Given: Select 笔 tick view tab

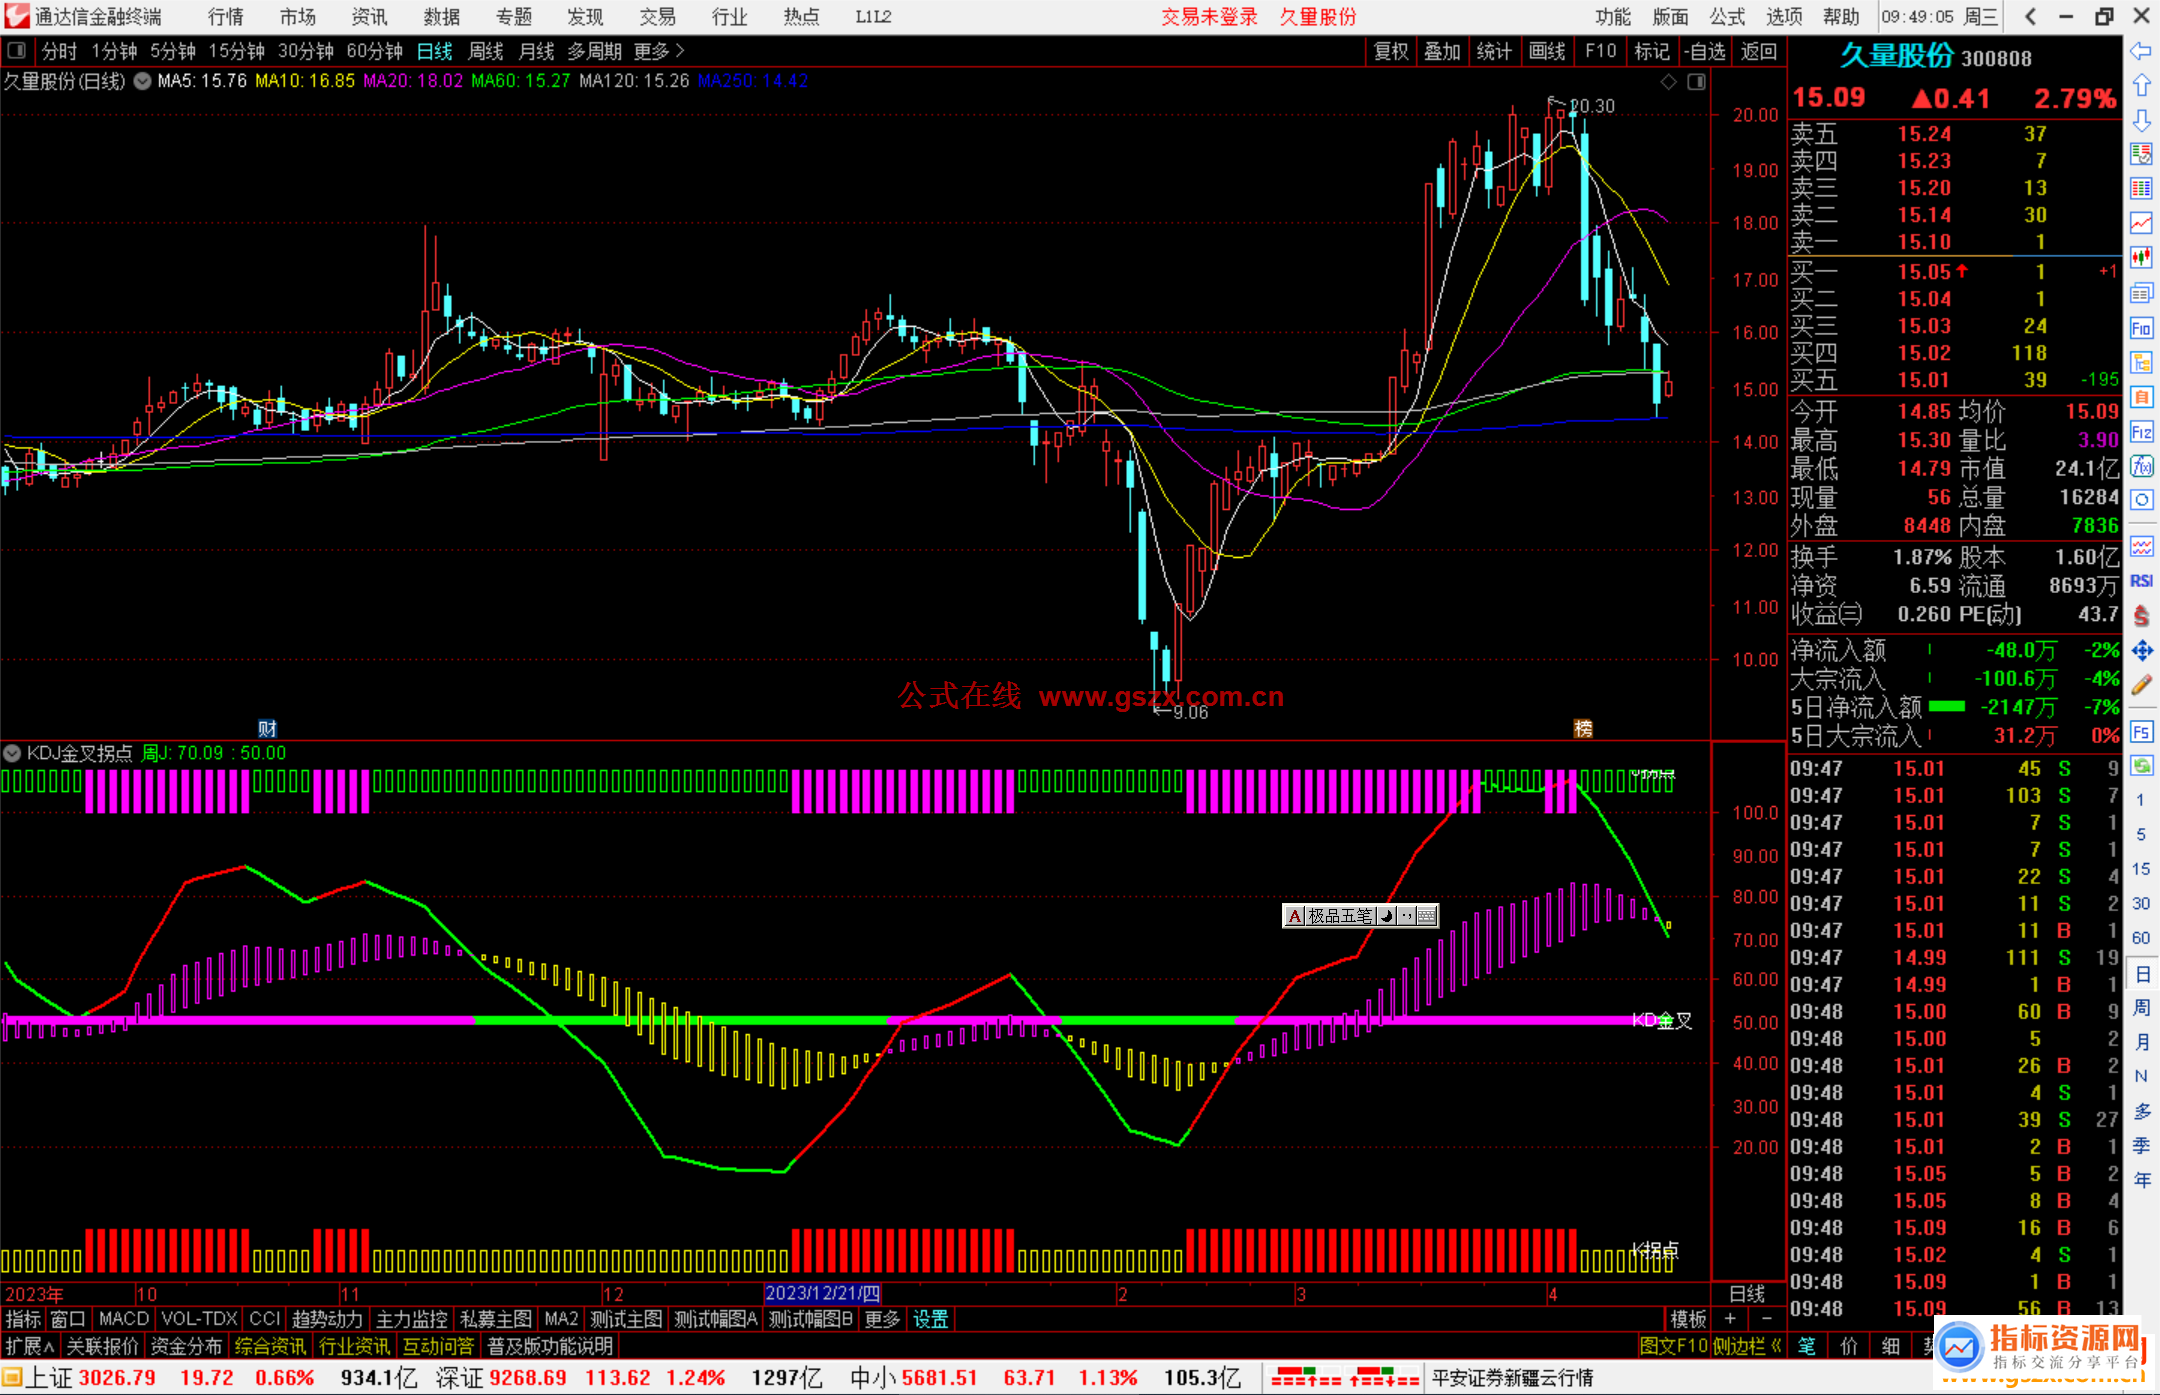Looking at the screenshot, I should click(x=1807, y=1346).
